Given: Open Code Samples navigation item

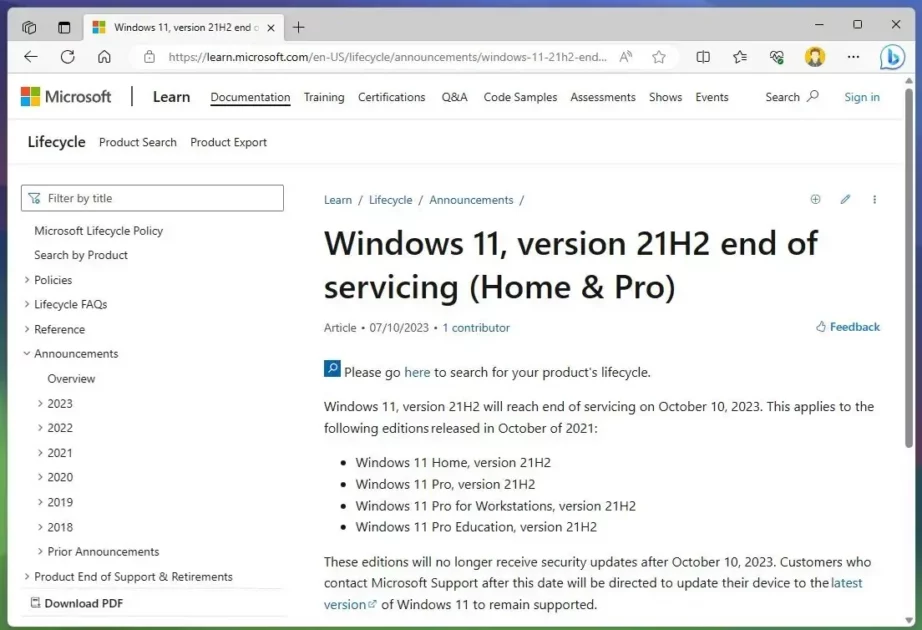Looking at the screenshot, I should [520, 97].
